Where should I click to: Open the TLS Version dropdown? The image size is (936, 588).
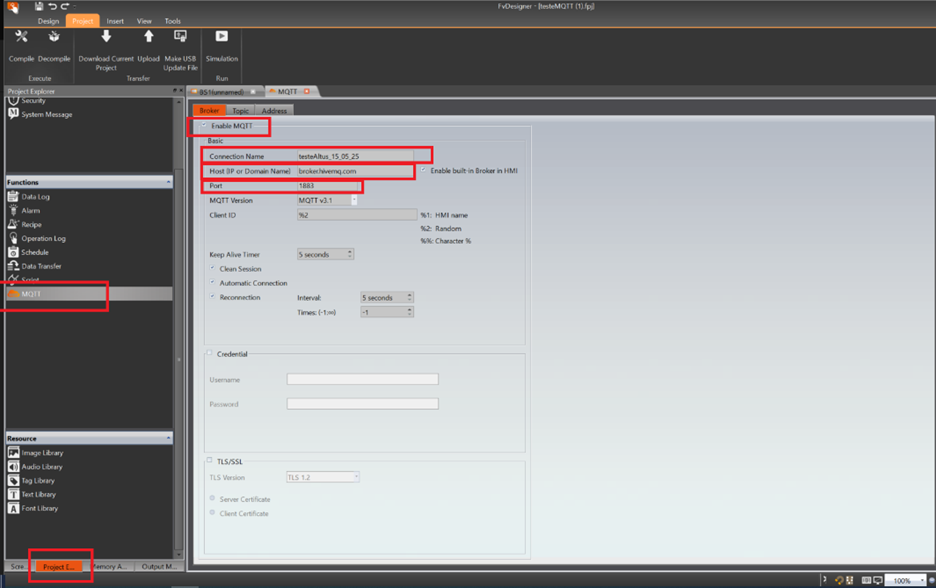coord(356,477)
